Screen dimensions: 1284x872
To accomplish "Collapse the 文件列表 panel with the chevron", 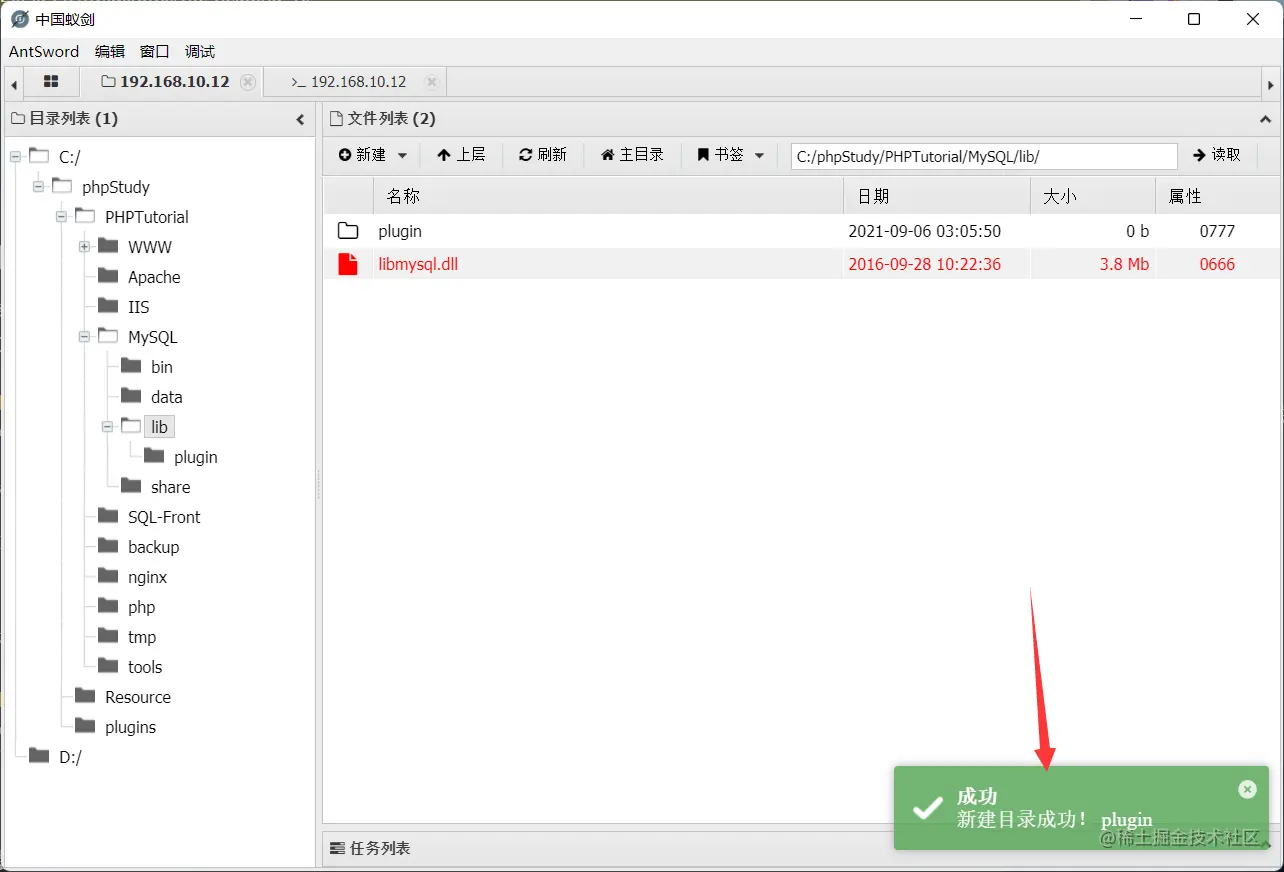I will point(1265,120).
